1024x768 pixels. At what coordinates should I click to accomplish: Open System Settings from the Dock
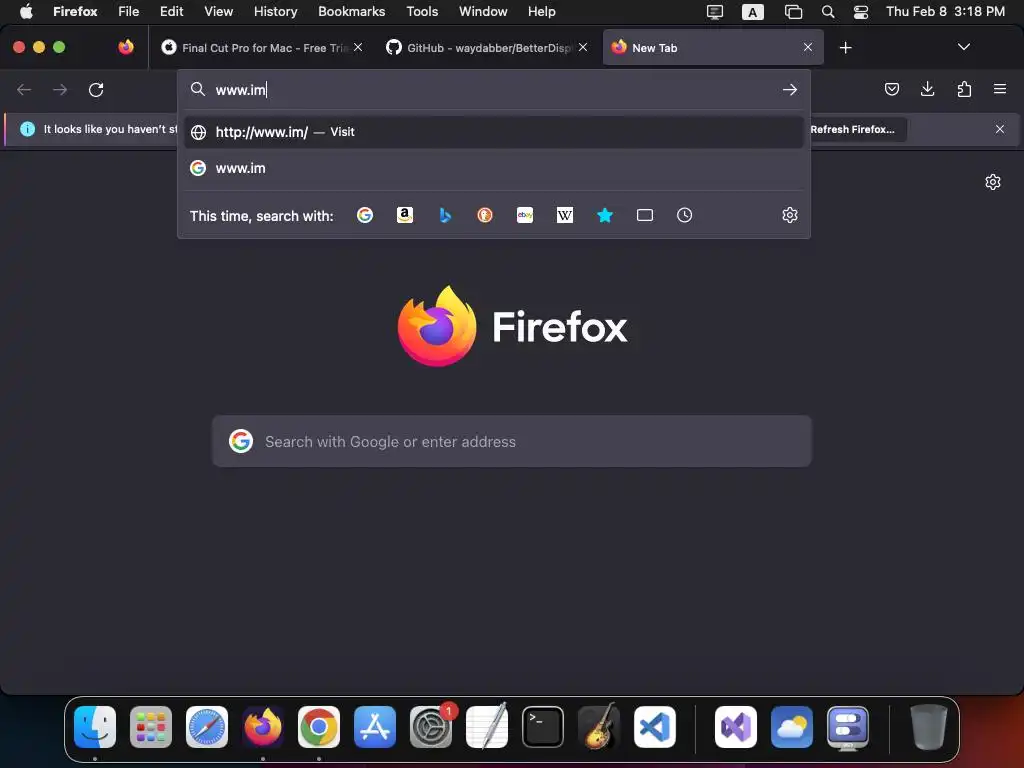point(431,726)
